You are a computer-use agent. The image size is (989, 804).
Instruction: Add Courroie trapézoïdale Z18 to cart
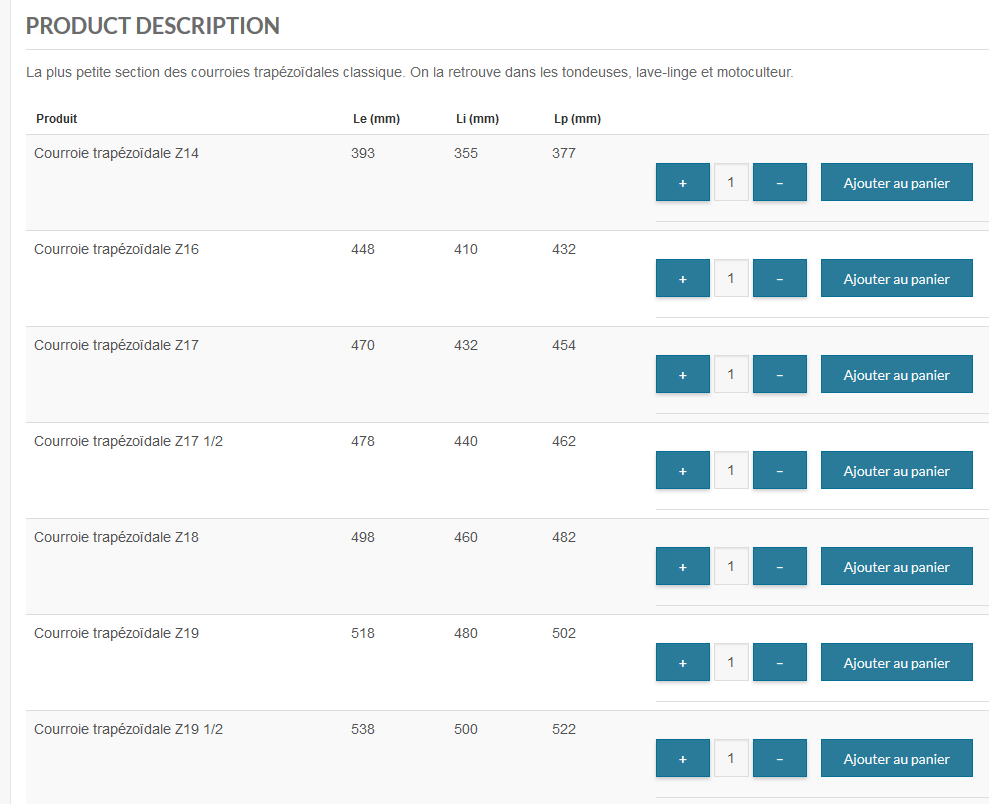click(896, 567)
